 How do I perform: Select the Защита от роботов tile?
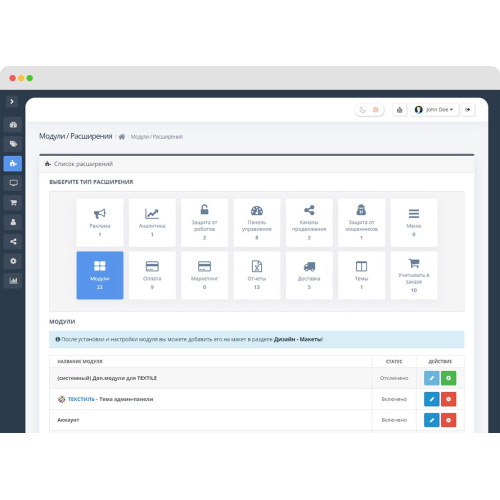204,223
